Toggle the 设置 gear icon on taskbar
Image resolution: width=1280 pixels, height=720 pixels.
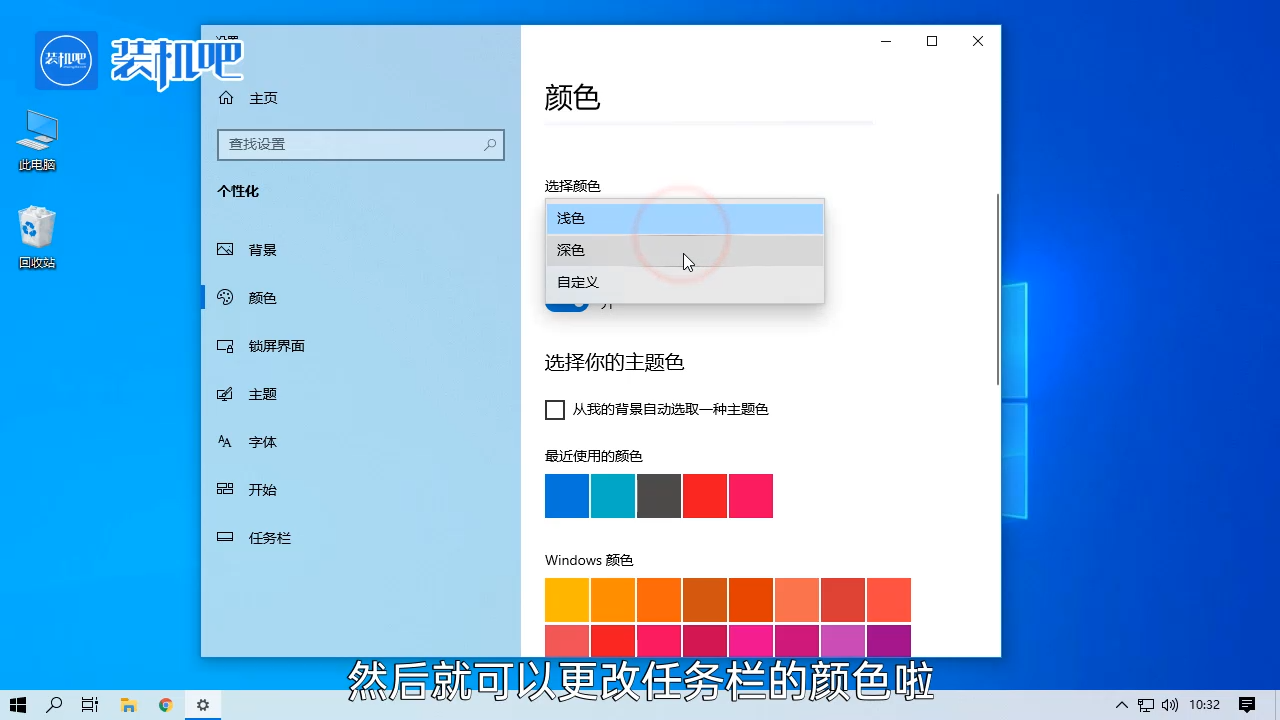(x=202, y=705)
